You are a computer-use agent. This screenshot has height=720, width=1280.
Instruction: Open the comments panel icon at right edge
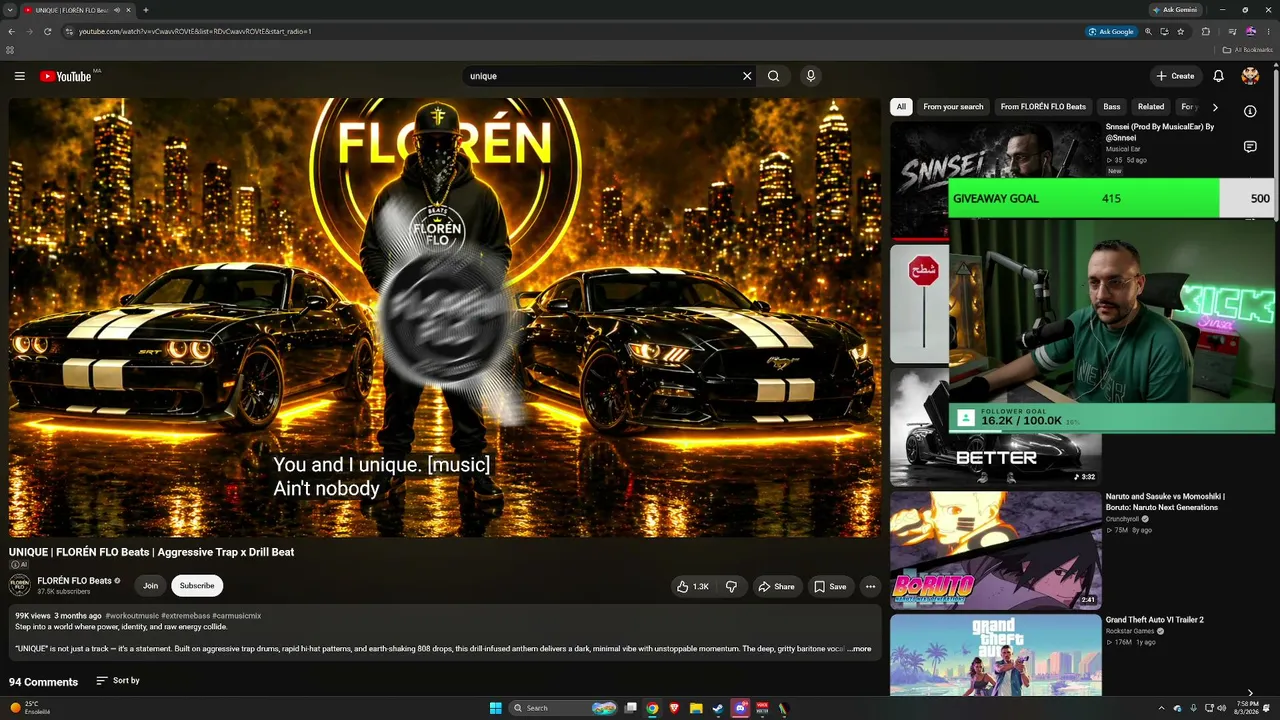(x=1250, y=147)
